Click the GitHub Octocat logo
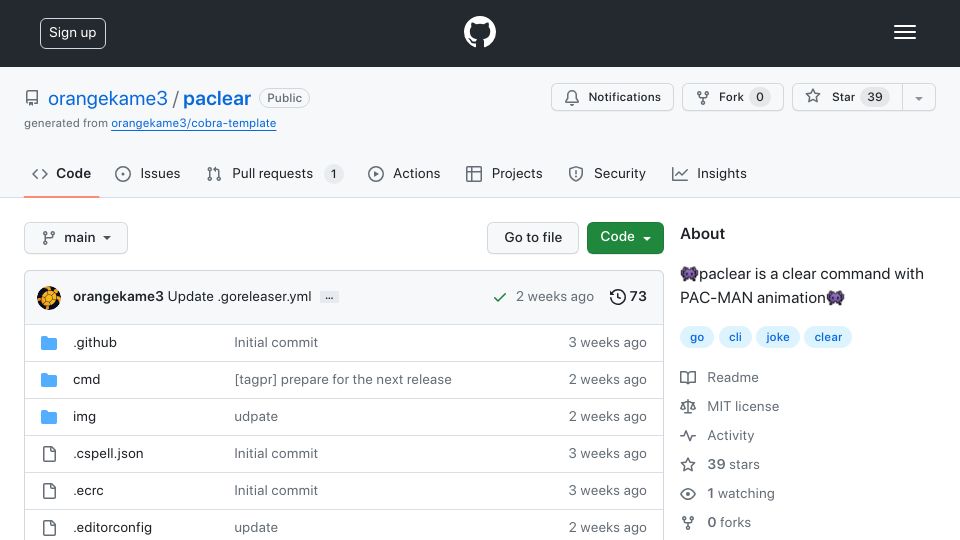The width and height of the screenshot is (960, 540). click(479, 32)
